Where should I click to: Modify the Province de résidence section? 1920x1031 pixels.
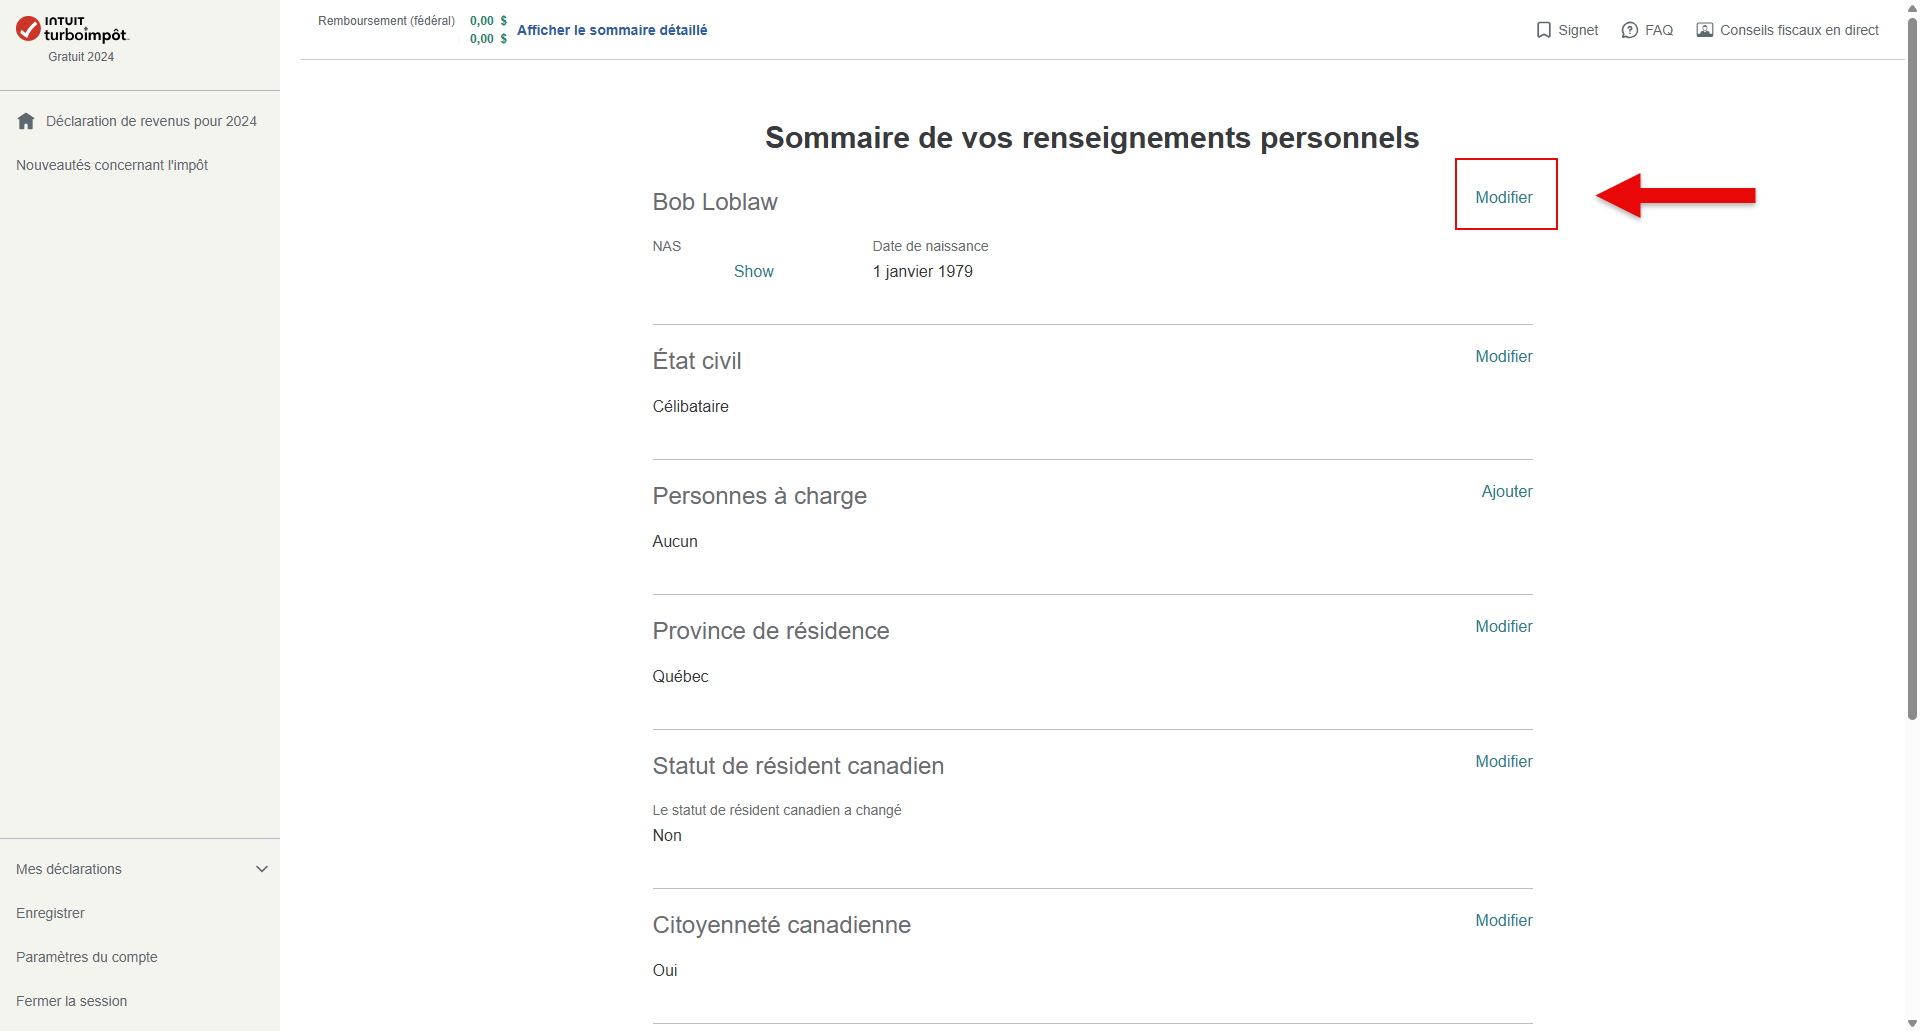[x=1504, y=626]
